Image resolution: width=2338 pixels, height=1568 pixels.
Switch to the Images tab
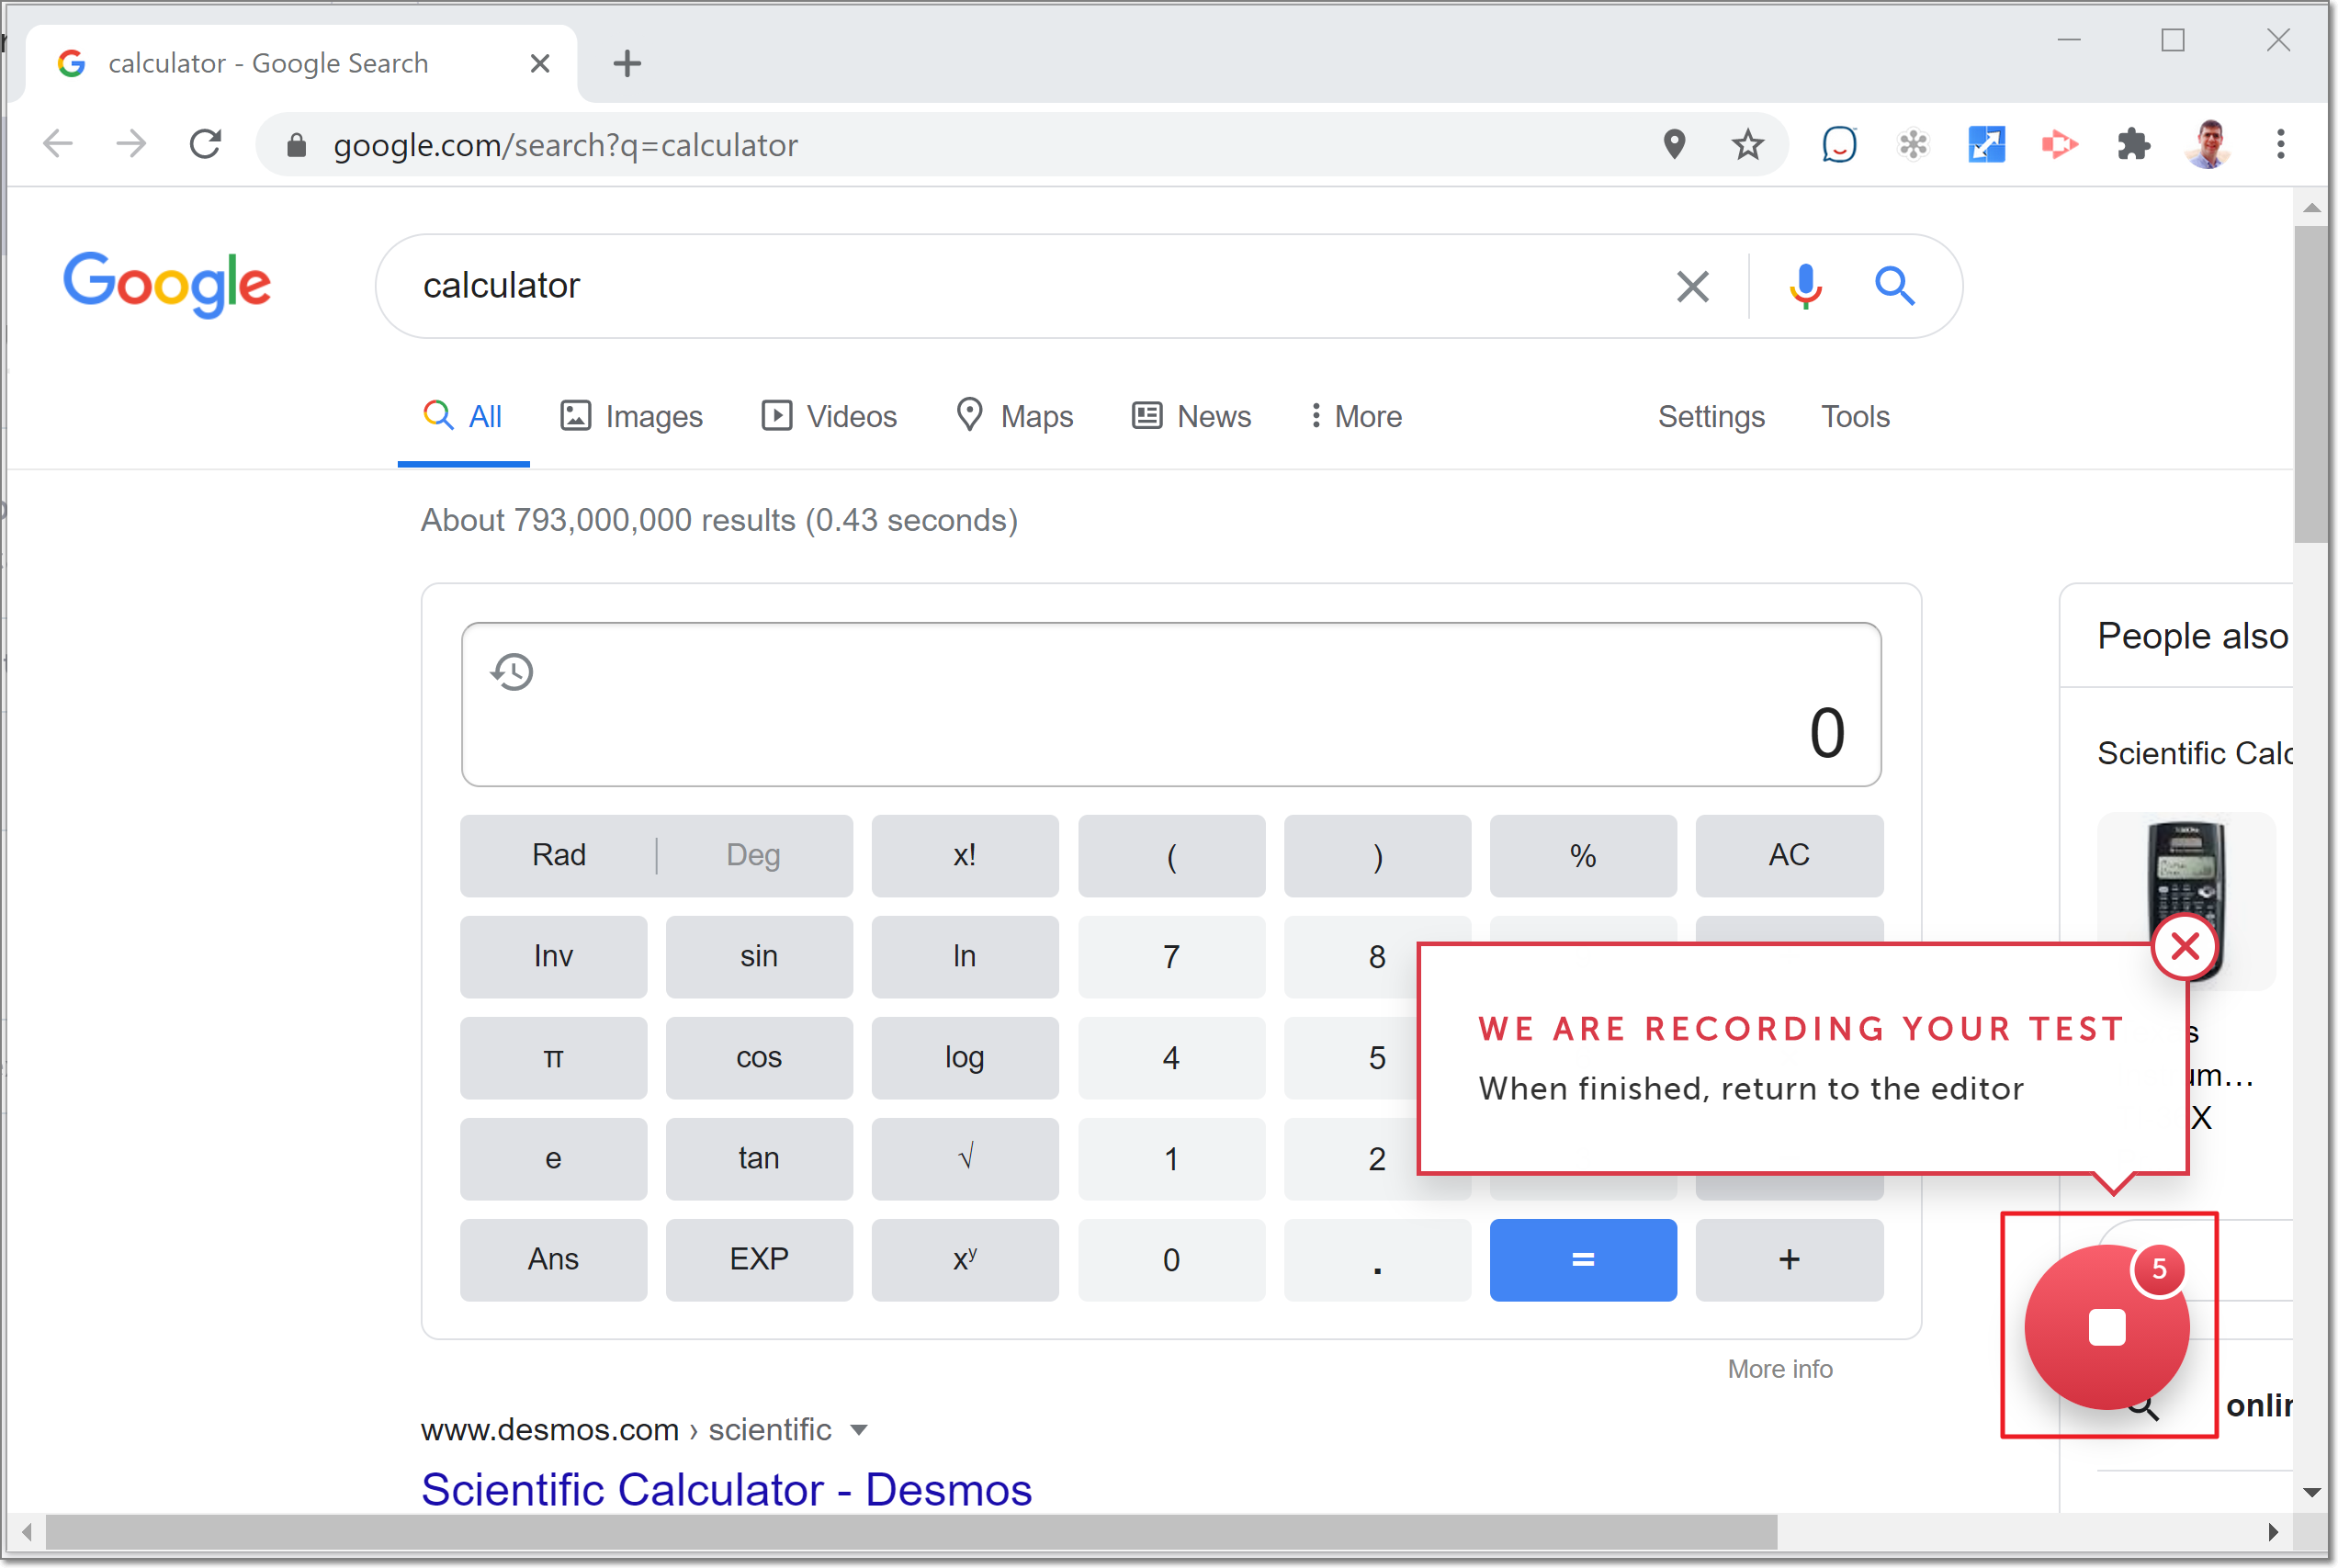631,416
